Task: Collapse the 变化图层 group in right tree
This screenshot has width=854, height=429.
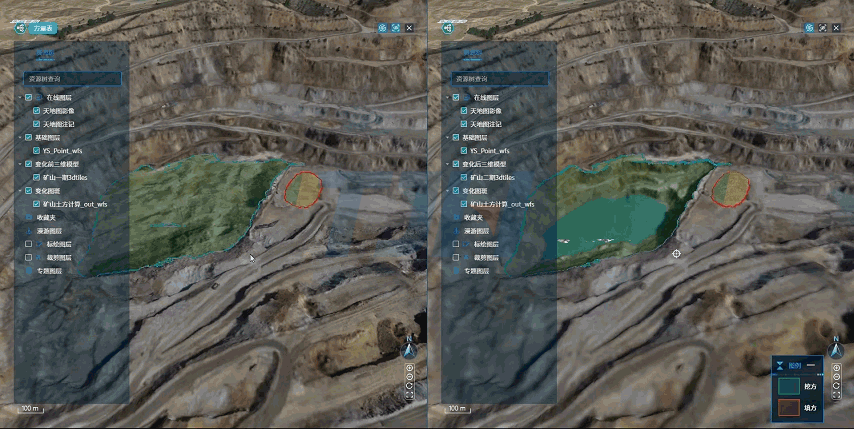Action: [445, 190]
